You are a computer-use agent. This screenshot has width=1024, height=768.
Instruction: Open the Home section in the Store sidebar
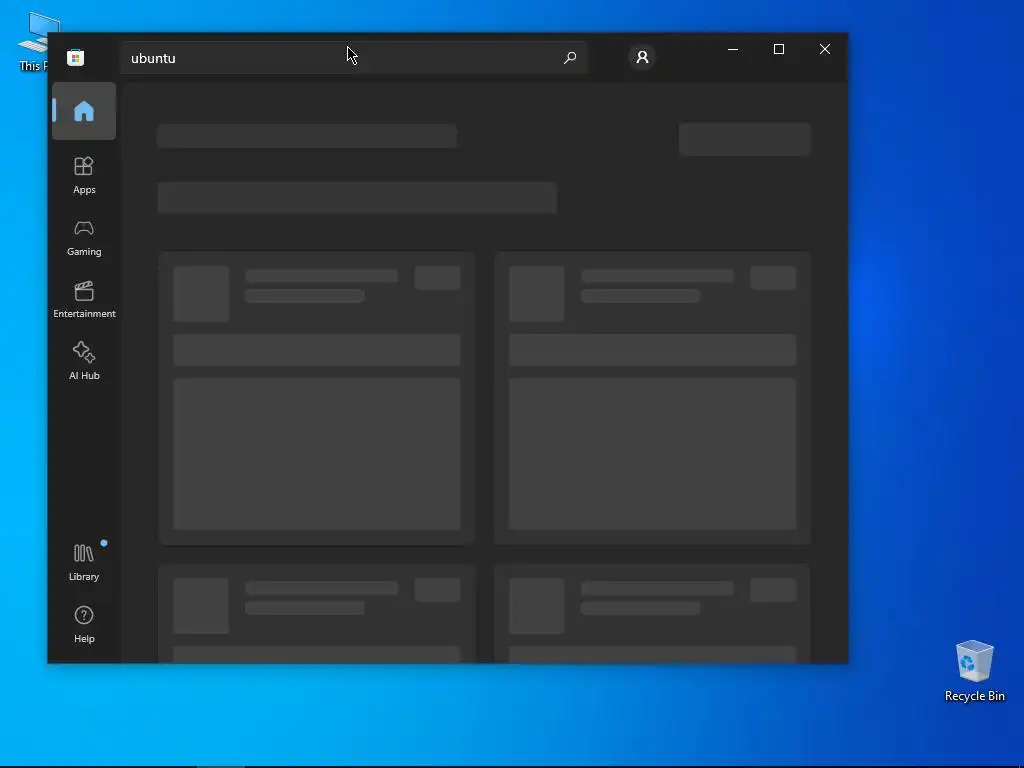coord(84,111)
